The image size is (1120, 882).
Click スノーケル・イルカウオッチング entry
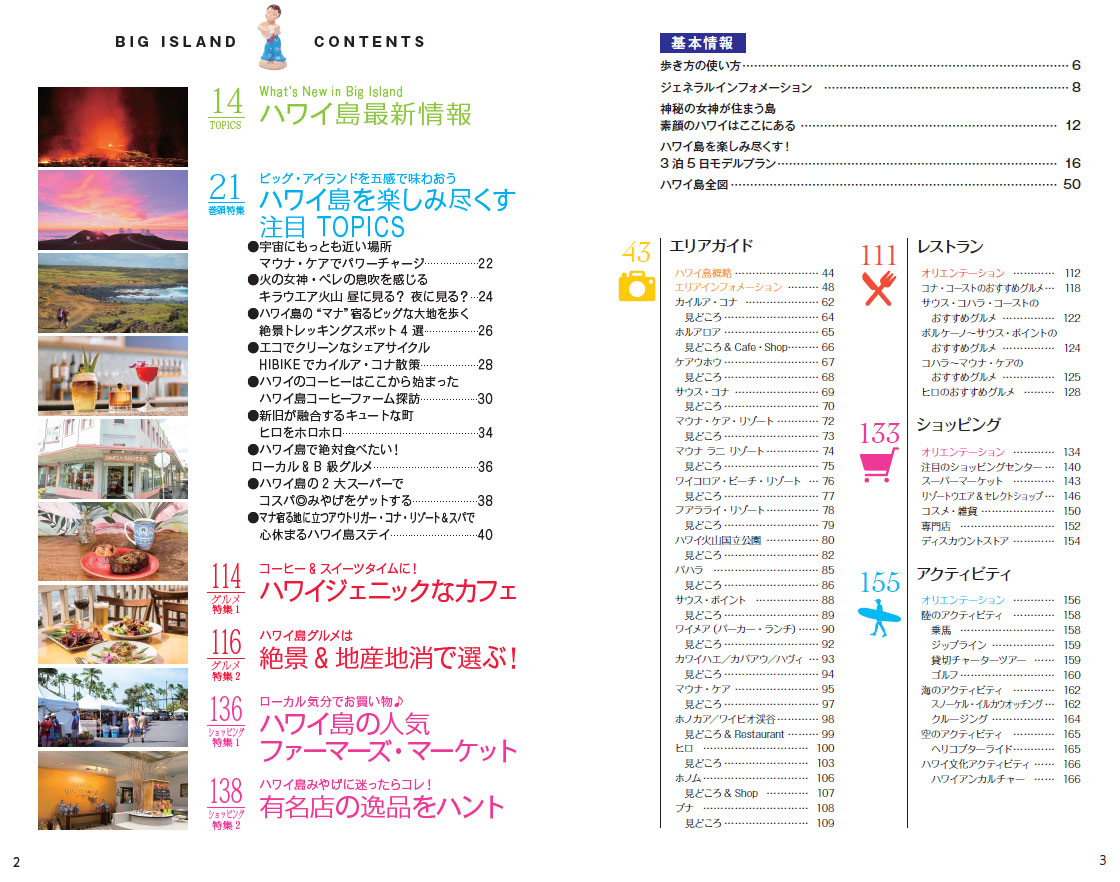click(x=1006, y=704)
